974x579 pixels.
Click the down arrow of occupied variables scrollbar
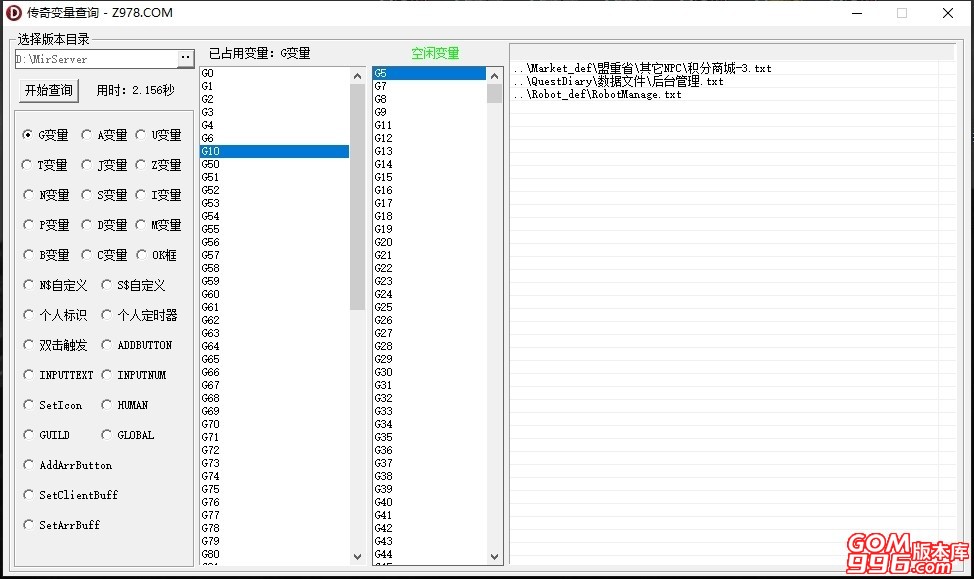[357, 557]
